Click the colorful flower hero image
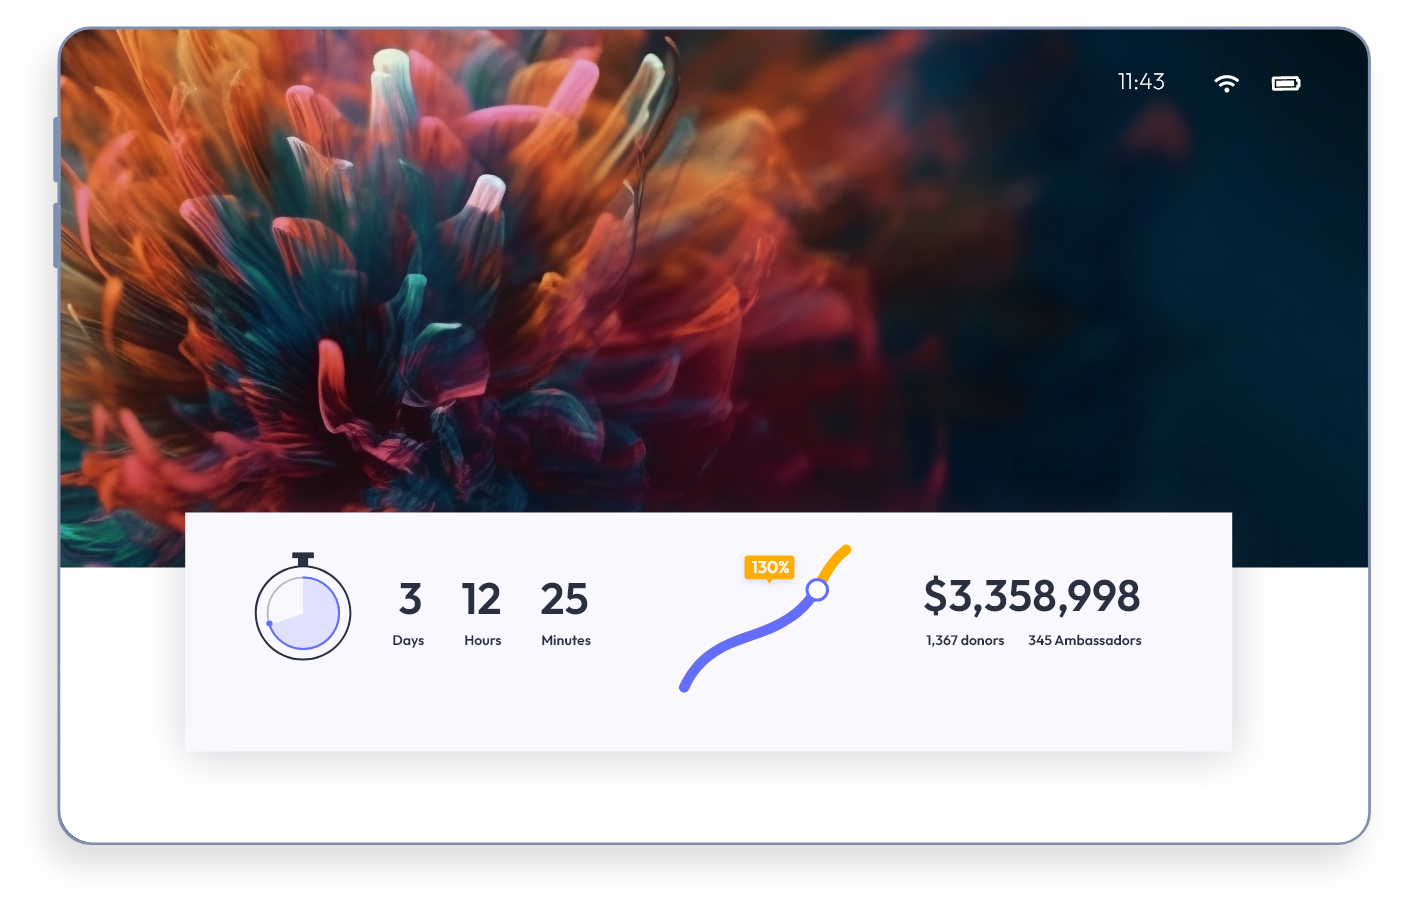Viewport: 1407px width, 912px height. [x=714, y=270]
